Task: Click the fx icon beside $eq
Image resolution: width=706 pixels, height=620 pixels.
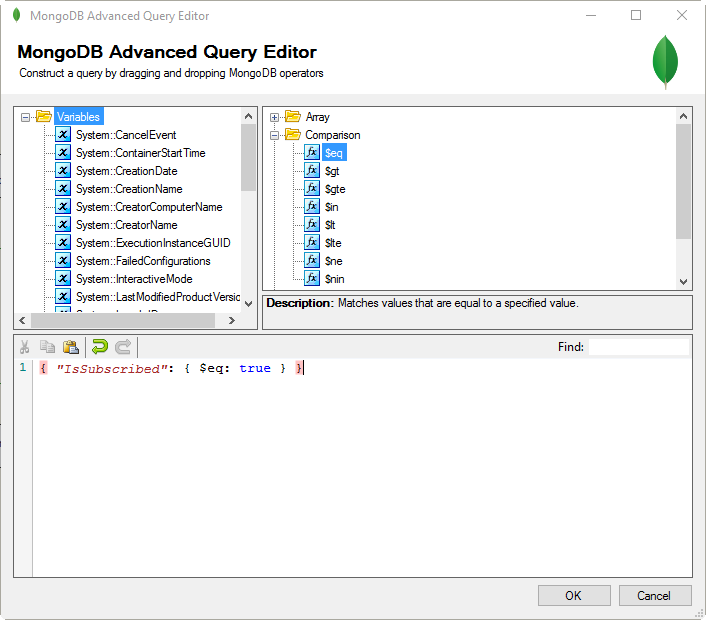Action: pos(312,152)
